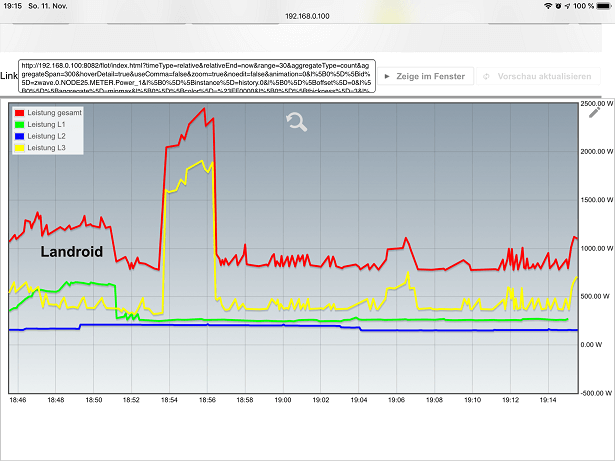
Task: Click the yellow Leistung L3 legend swatch
Action: [x=19, y=147]
